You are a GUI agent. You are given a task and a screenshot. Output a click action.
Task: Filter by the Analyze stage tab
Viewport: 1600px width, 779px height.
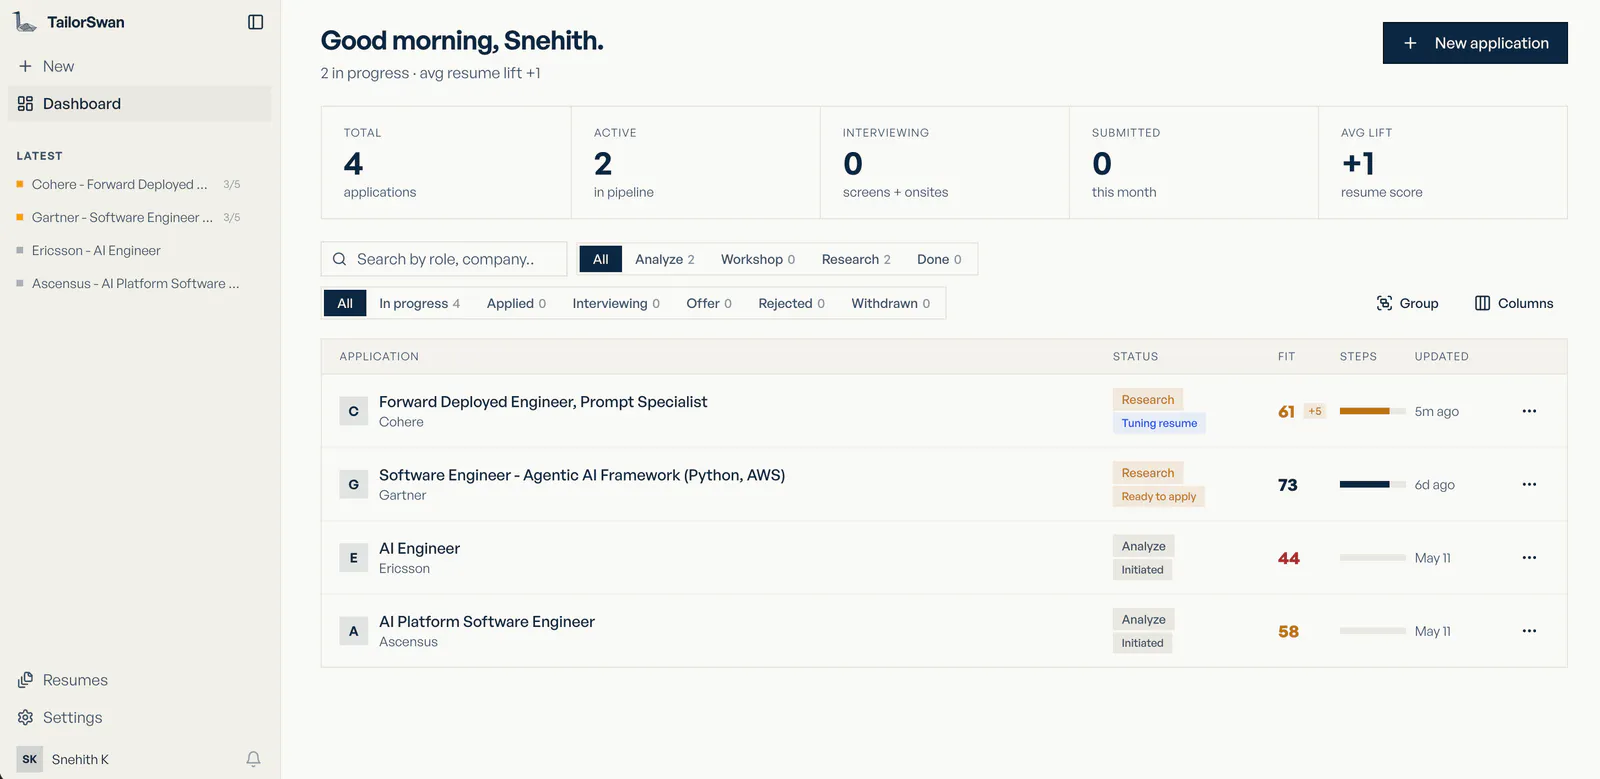665,259
